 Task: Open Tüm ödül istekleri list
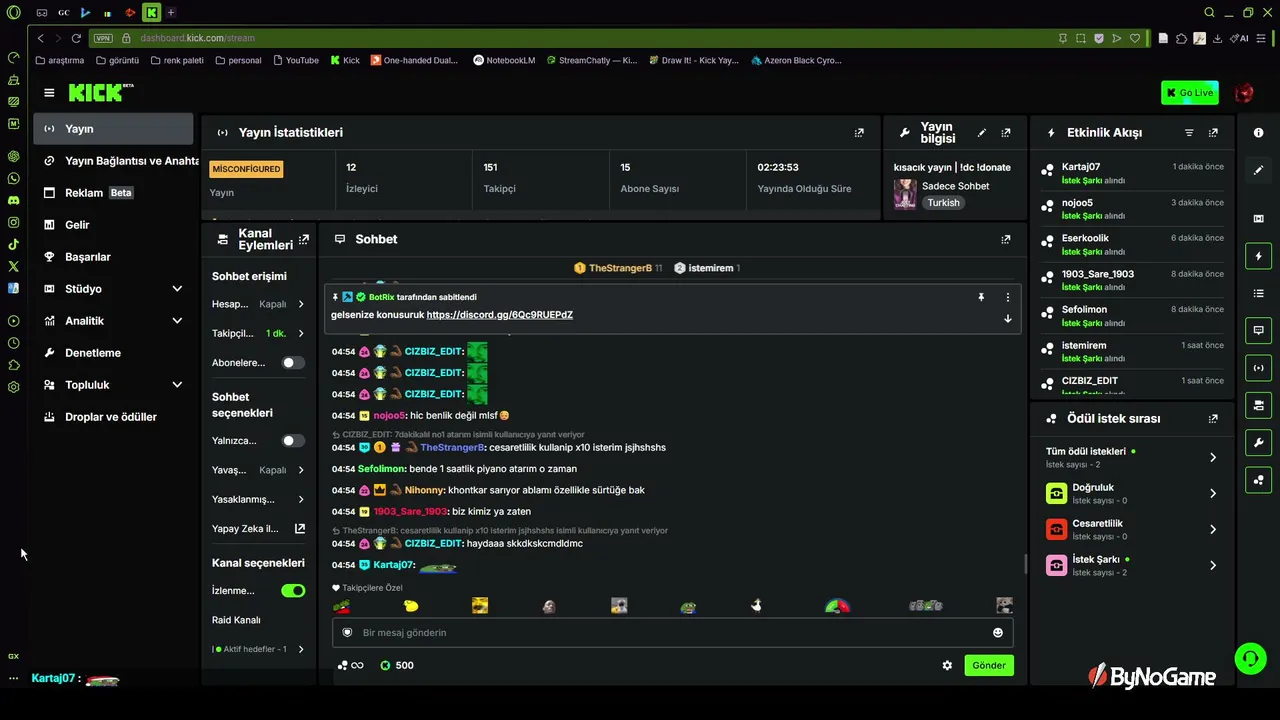1131,457
